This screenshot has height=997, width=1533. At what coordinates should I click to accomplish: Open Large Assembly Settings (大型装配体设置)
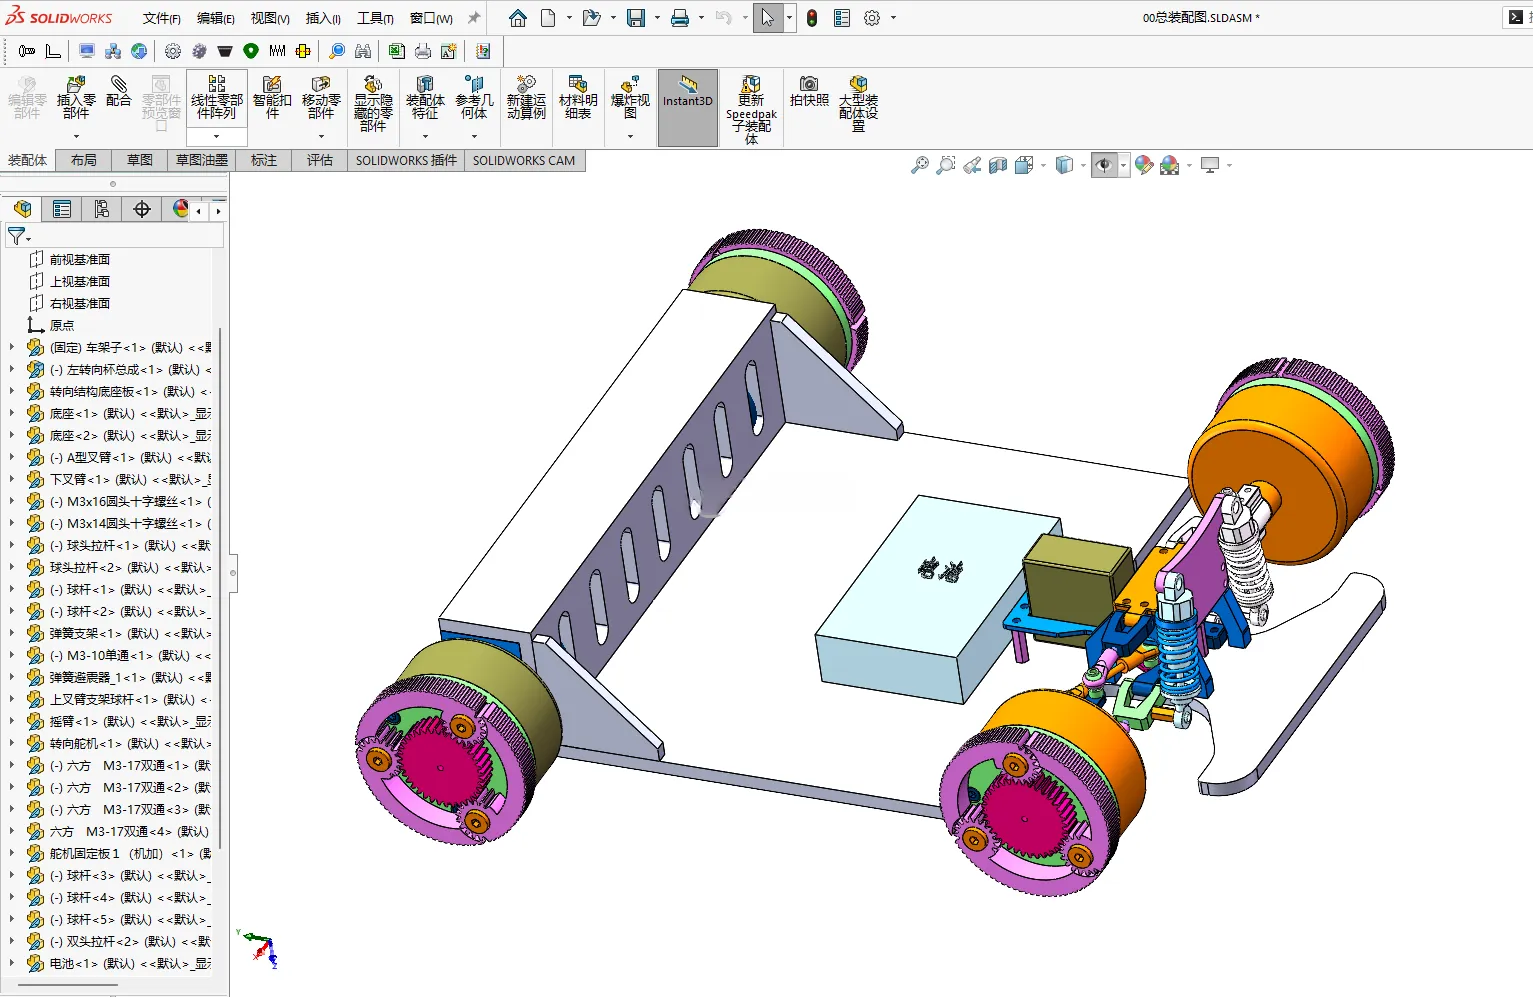pyautogui.click(x=858, y=104)
